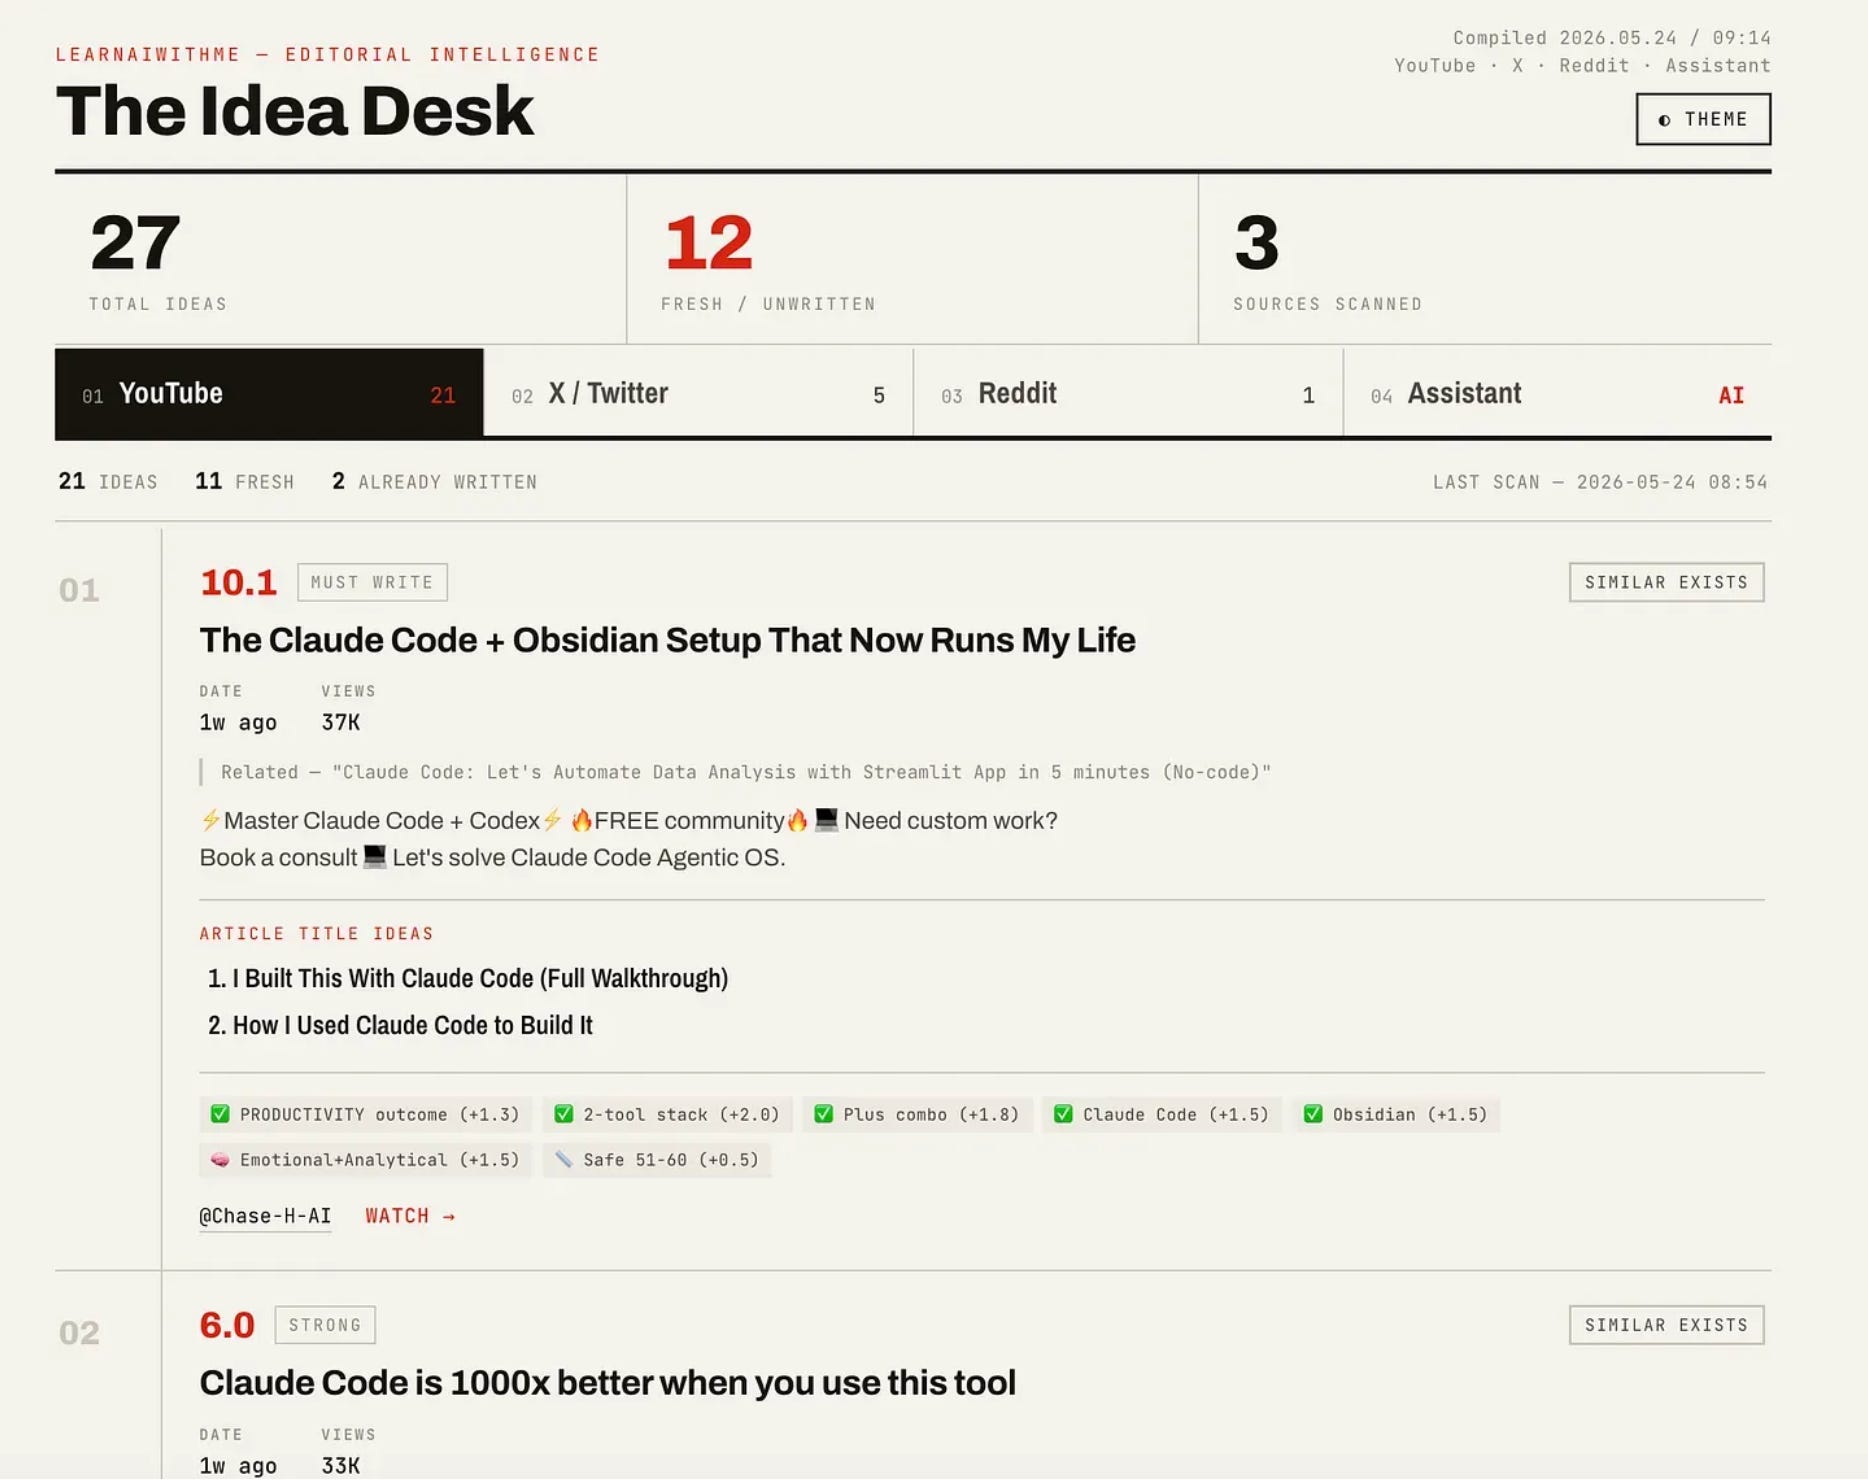Click the 10.1 score on idea 01
1868x1480 pixels.
tap(238, 582)
